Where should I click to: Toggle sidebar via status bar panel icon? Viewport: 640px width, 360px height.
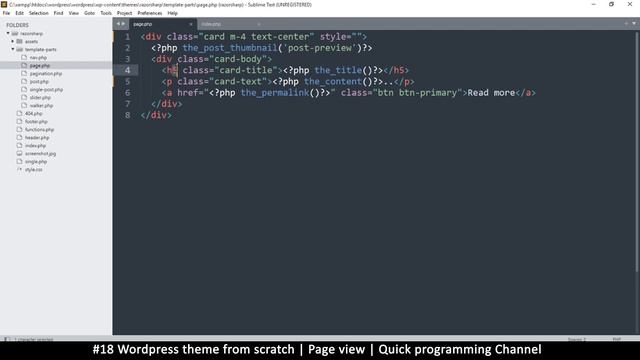[7, 339]
